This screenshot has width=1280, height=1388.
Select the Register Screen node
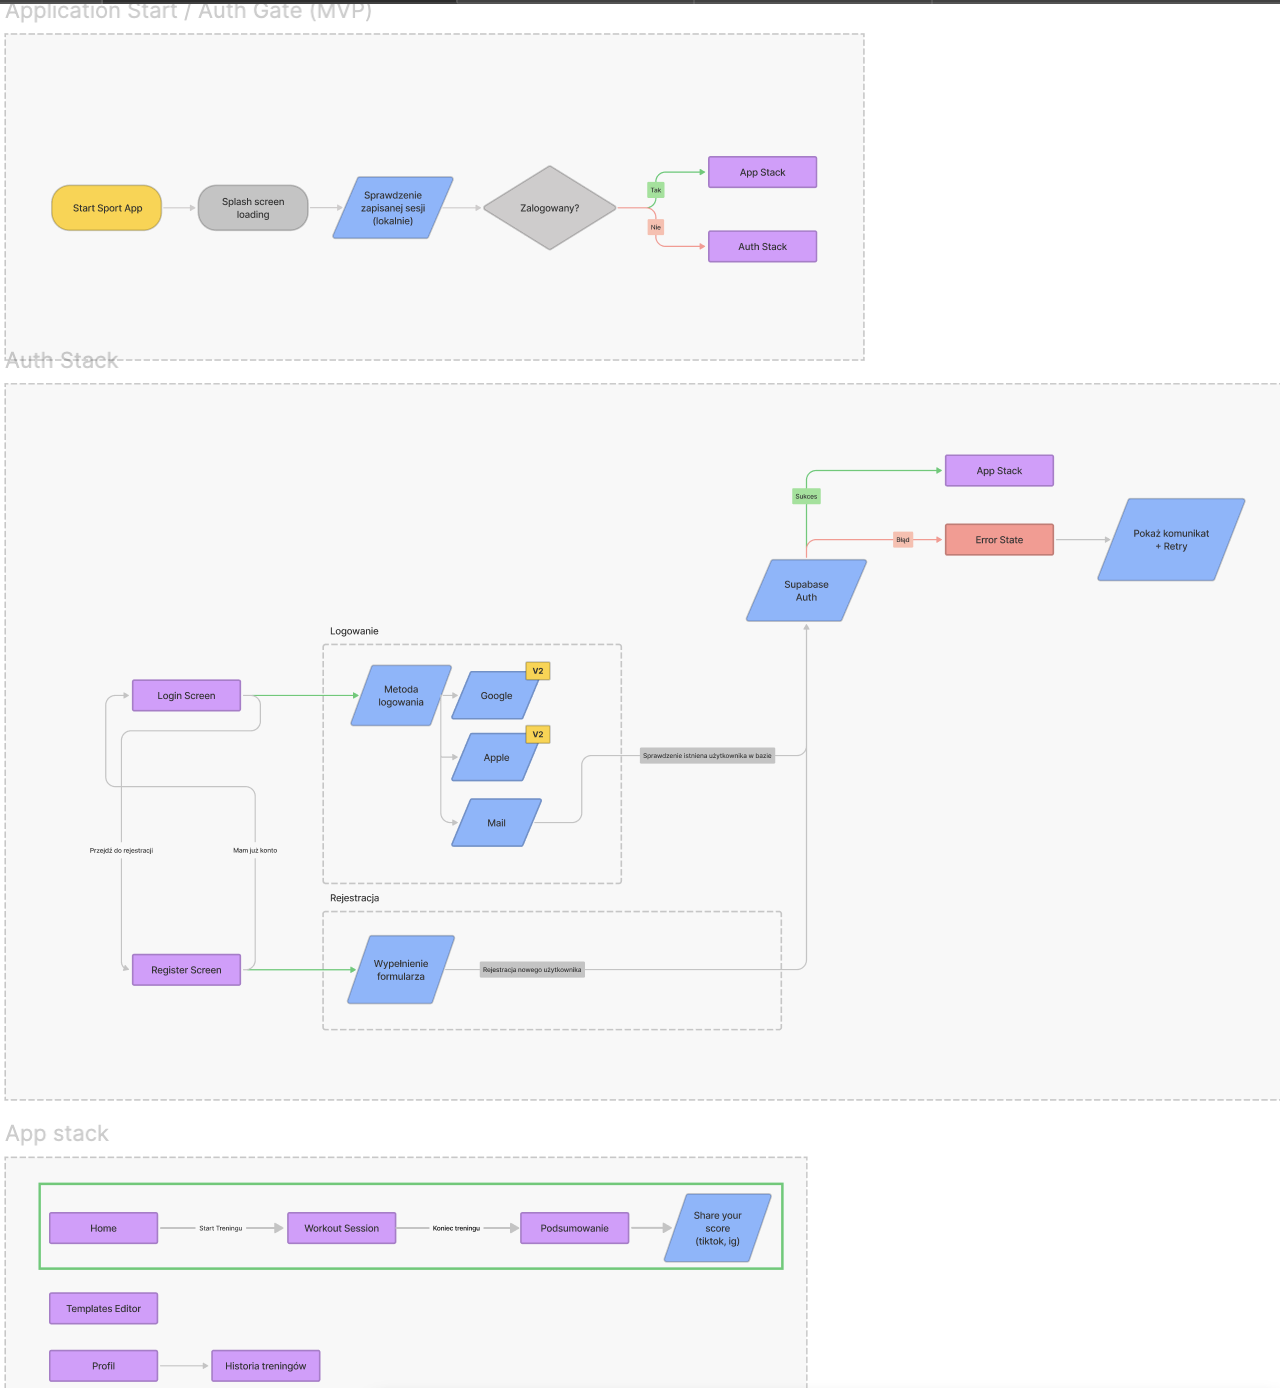[186, 970]
